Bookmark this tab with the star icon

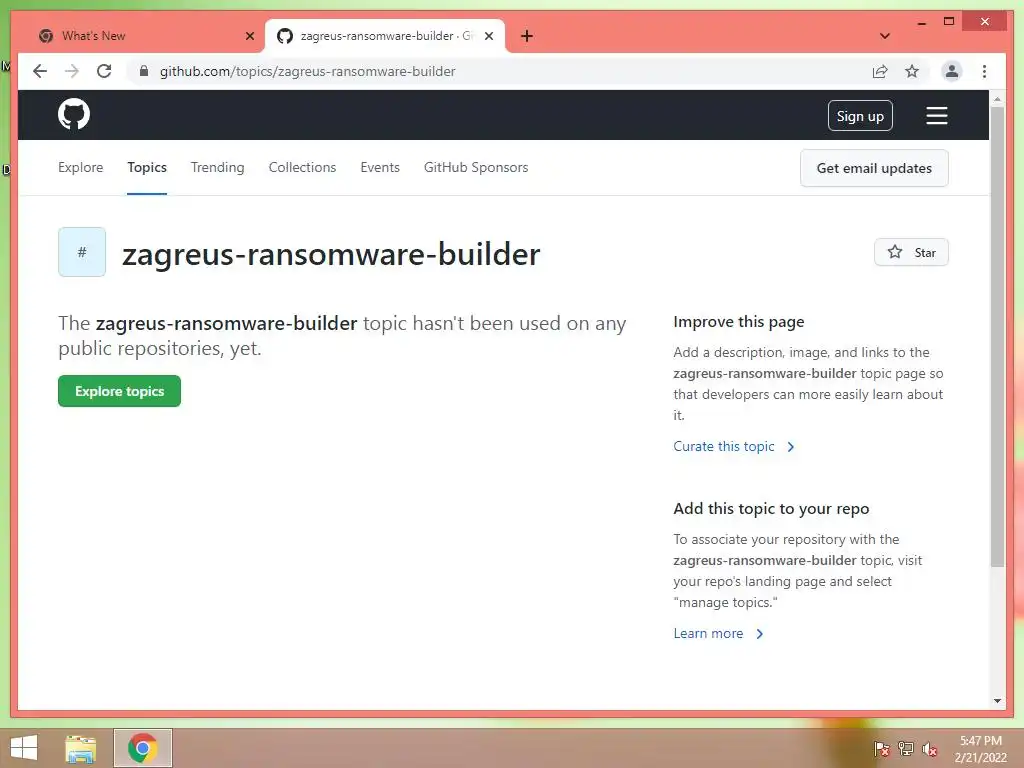[912, 71]
